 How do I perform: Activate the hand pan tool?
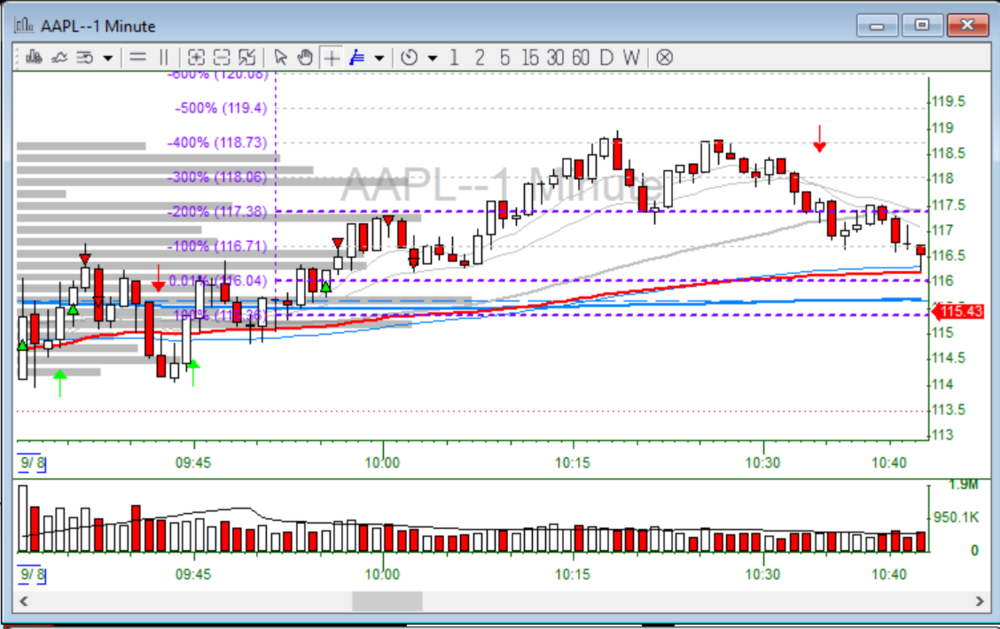click(x=305, y=57)
